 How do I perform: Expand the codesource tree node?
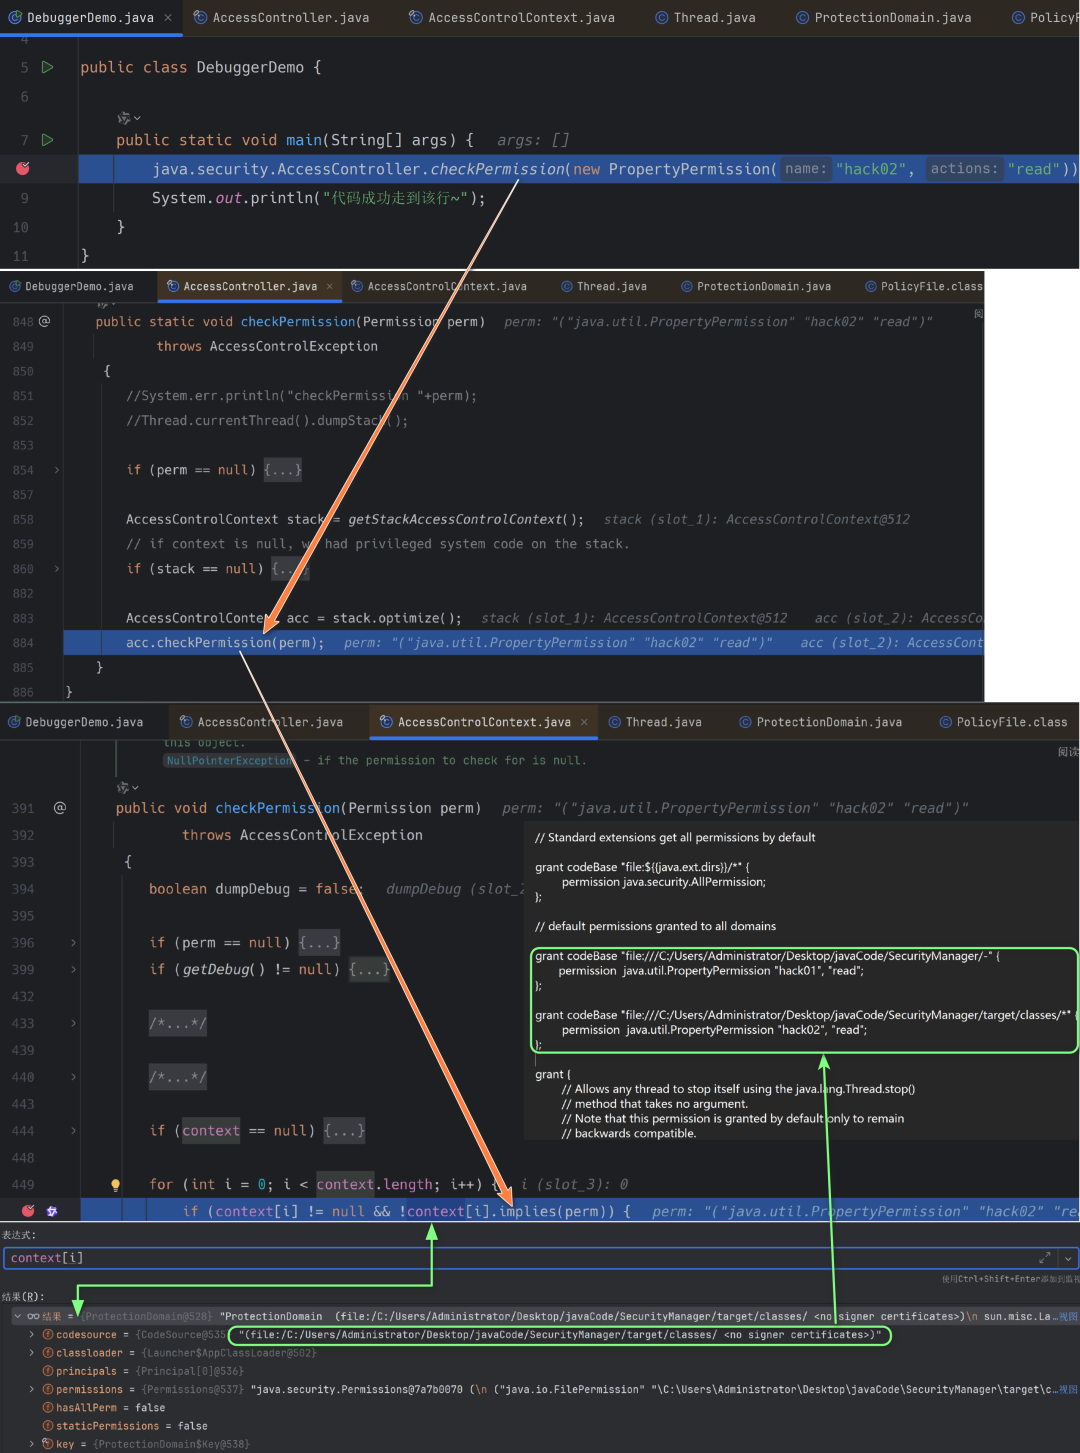click(31, 1335)
